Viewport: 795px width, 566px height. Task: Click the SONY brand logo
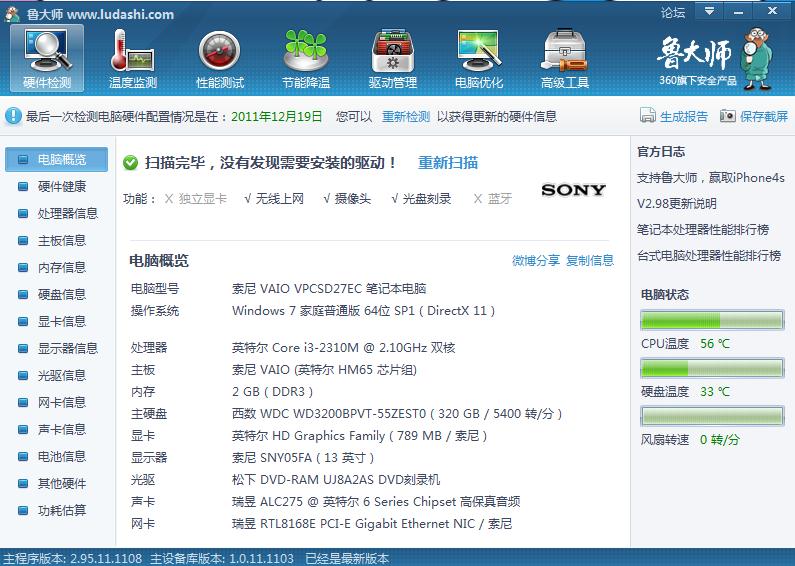[573, 190]
